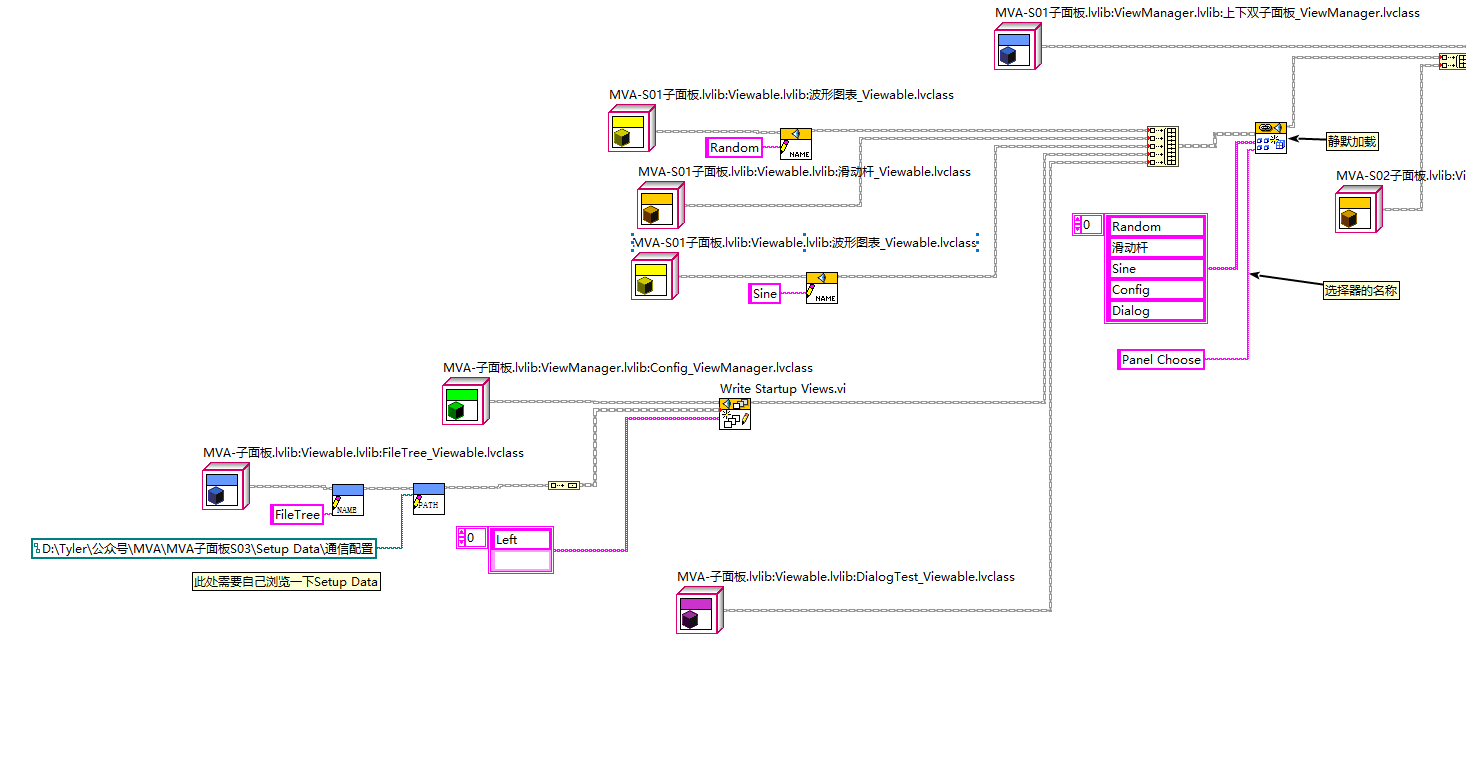The height and width of the screenshot is (779, 1466).
Task: Select the DialogTest_Viewable purple class icon
Action: (x=700, y=610)
